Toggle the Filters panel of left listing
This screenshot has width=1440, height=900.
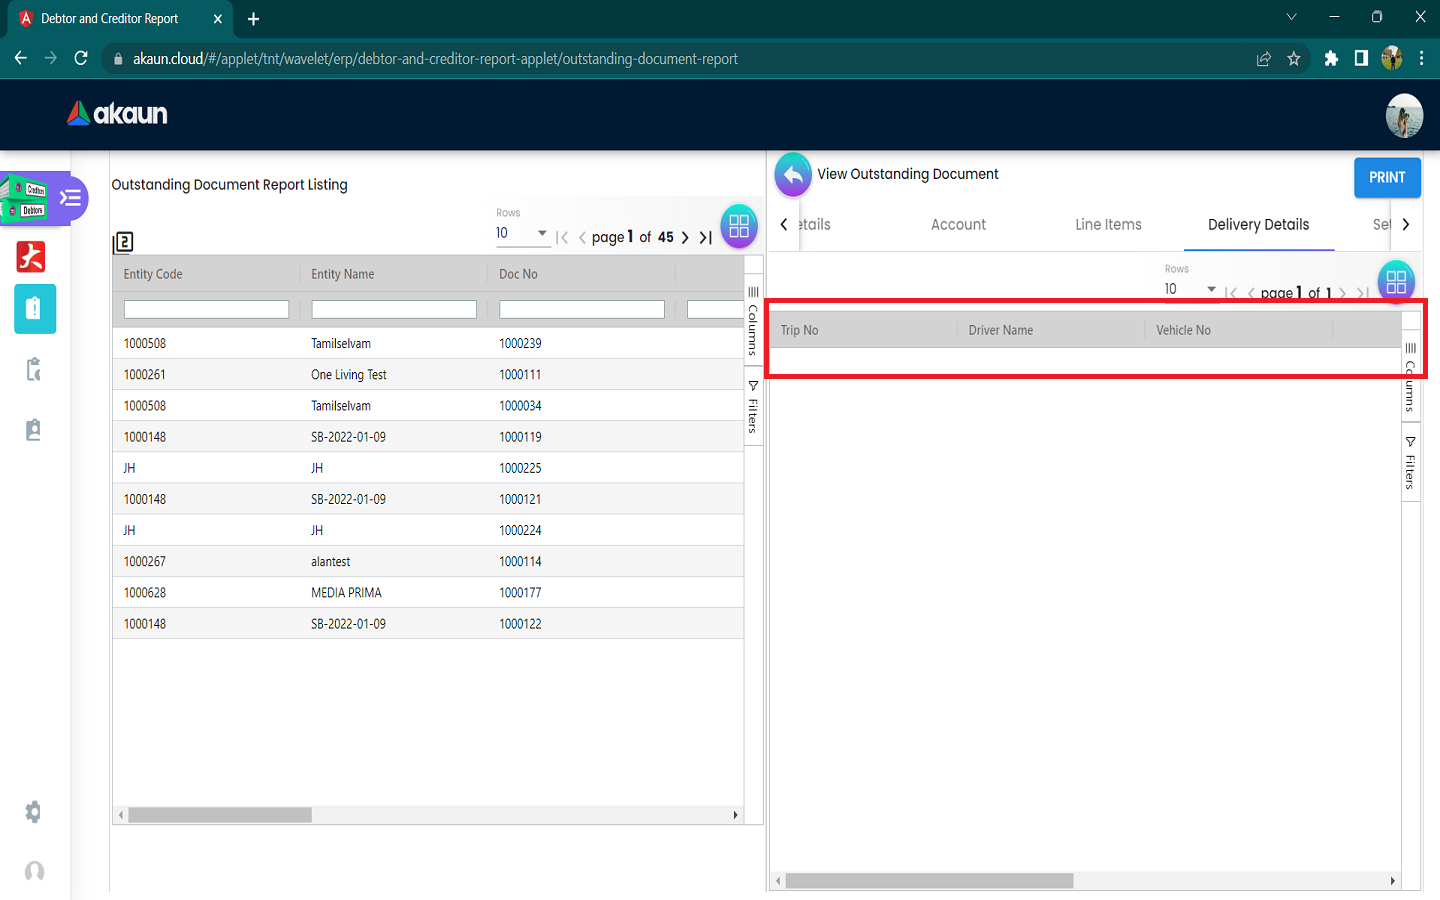coord(753,407)
